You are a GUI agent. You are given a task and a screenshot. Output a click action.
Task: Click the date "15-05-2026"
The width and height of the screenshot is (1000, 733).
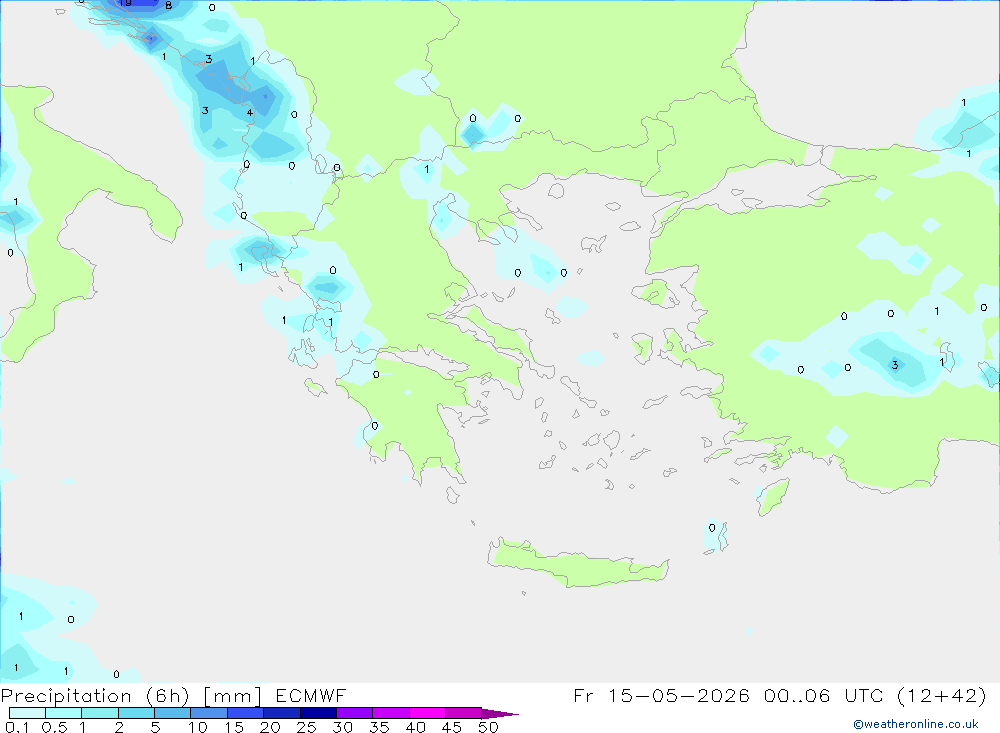point(679,695)
